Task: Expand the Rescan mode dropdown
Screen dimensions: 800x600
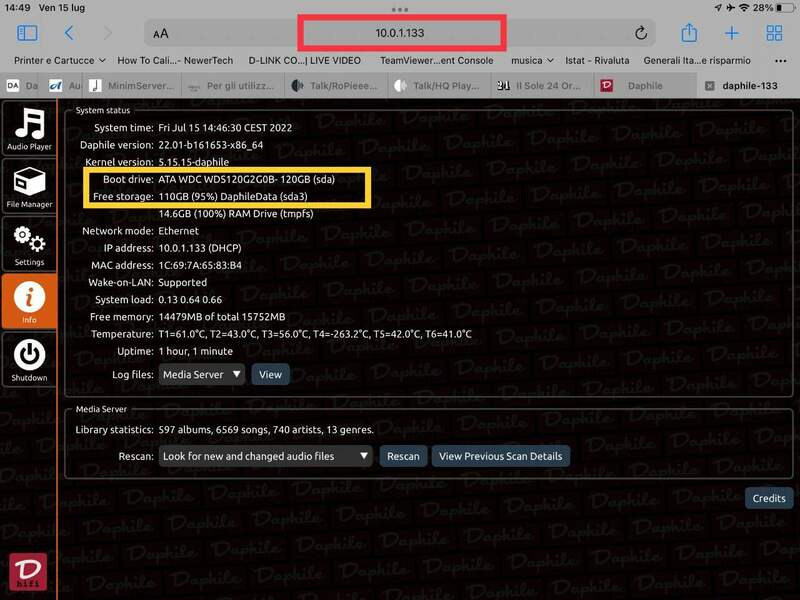Action: coord(265,456)
